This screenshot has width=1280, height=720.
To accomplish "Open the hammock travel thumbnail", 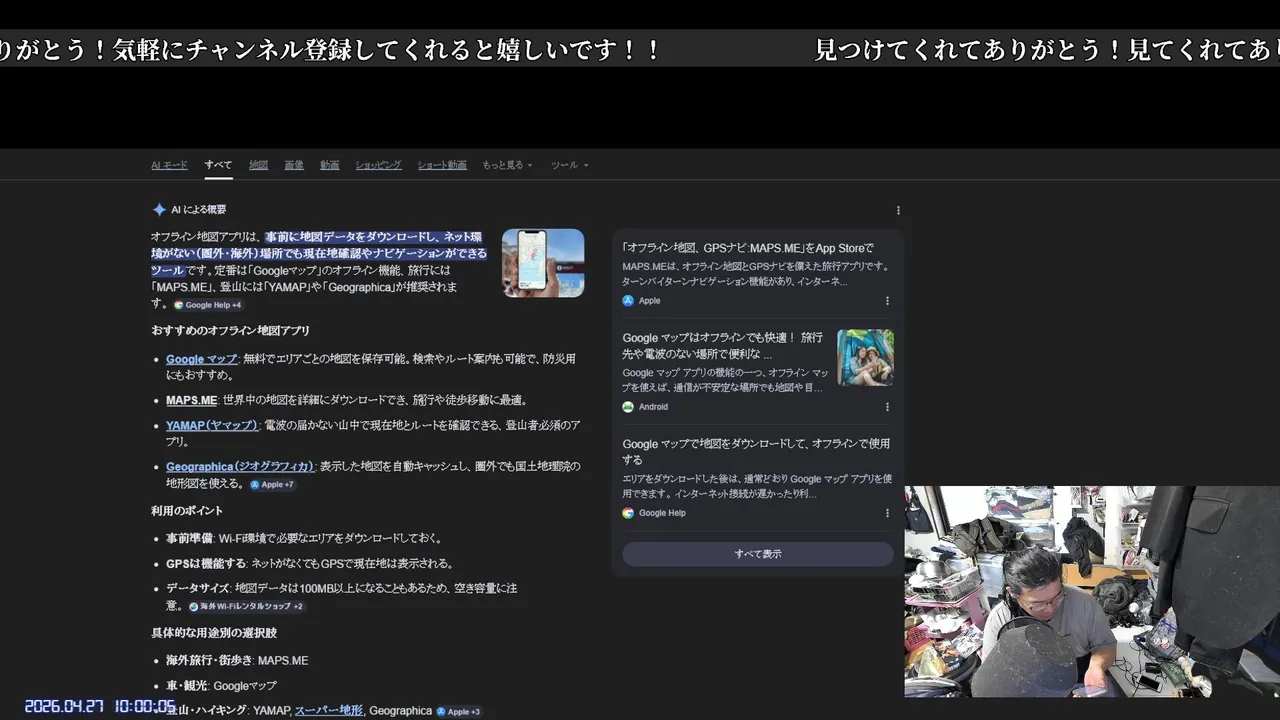I will (865, 357).
